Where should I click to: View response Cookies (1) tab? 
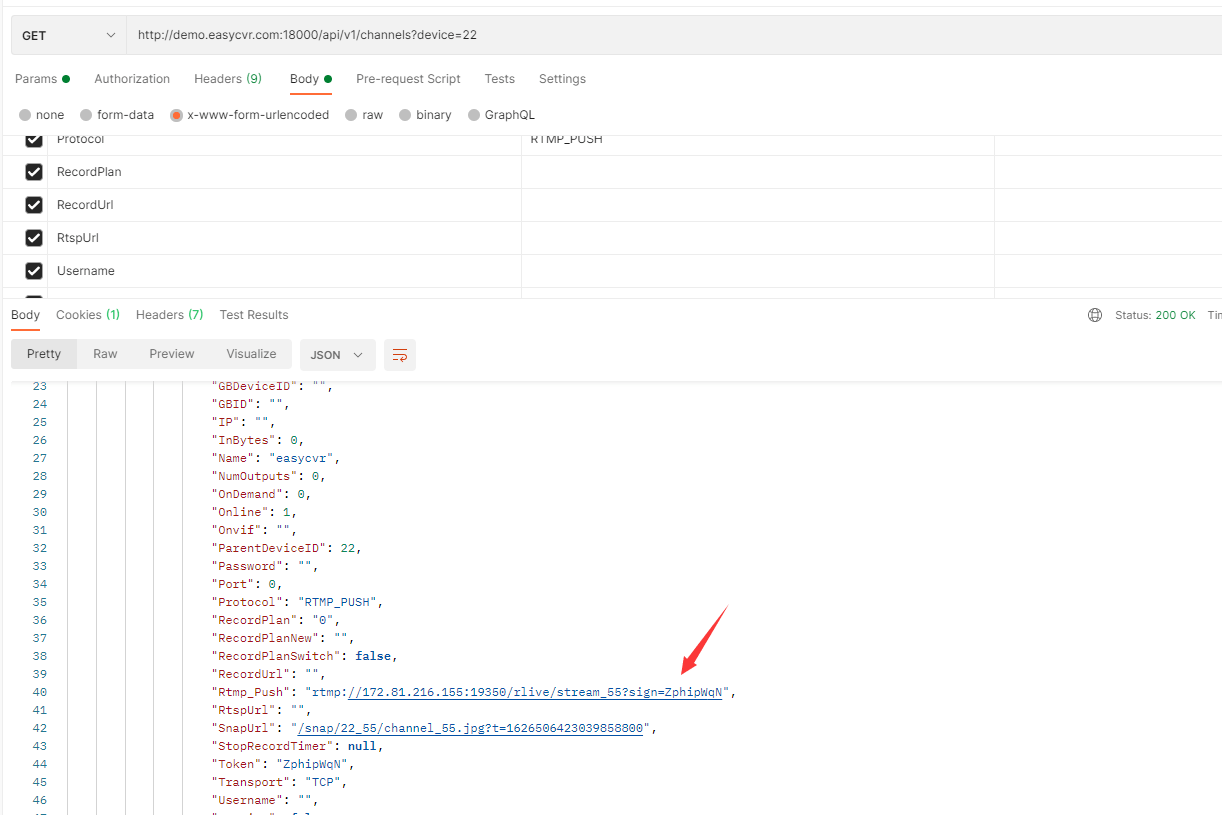(88, 315)
